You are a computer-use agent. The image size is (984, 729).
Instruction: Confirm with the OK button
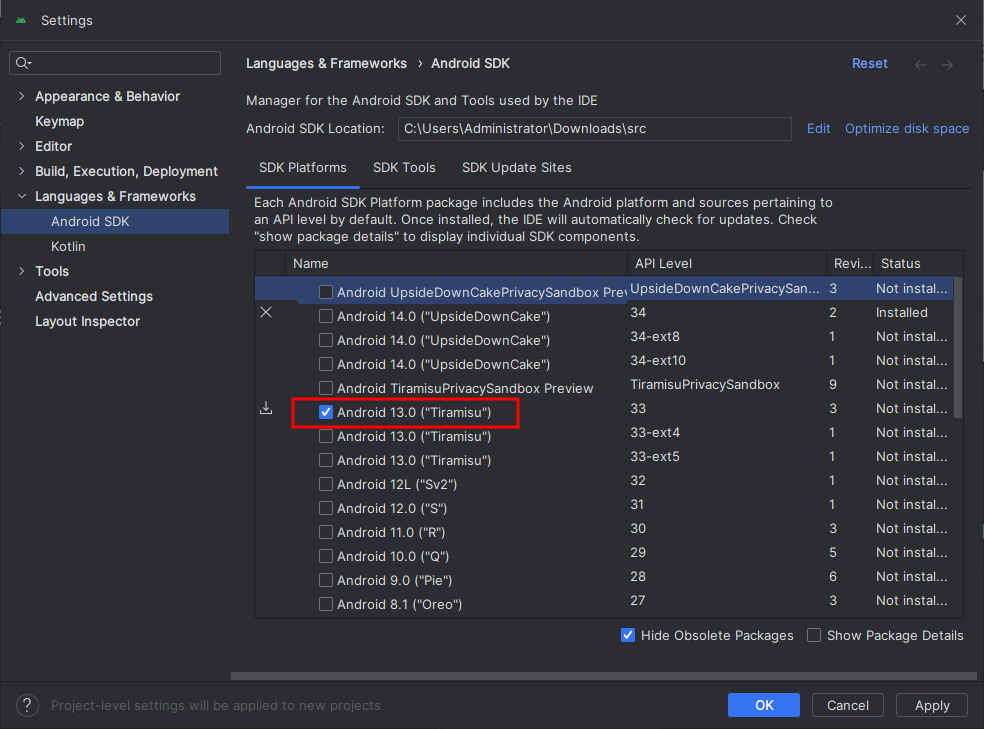764,705
